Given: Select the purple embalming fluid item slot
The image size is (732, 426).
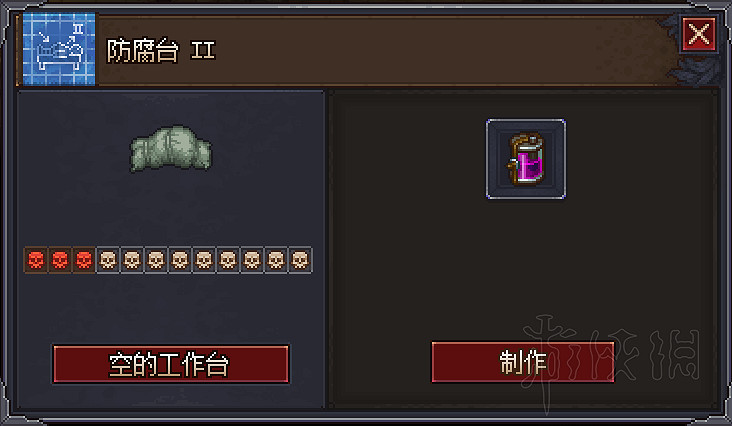Looking at the screenshot, I should 526,159.
